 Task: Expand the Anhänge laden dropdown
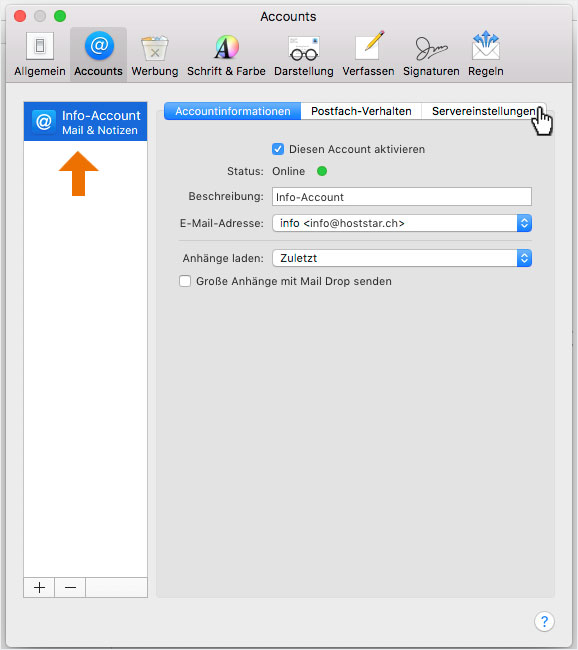(x=402, y=258)
